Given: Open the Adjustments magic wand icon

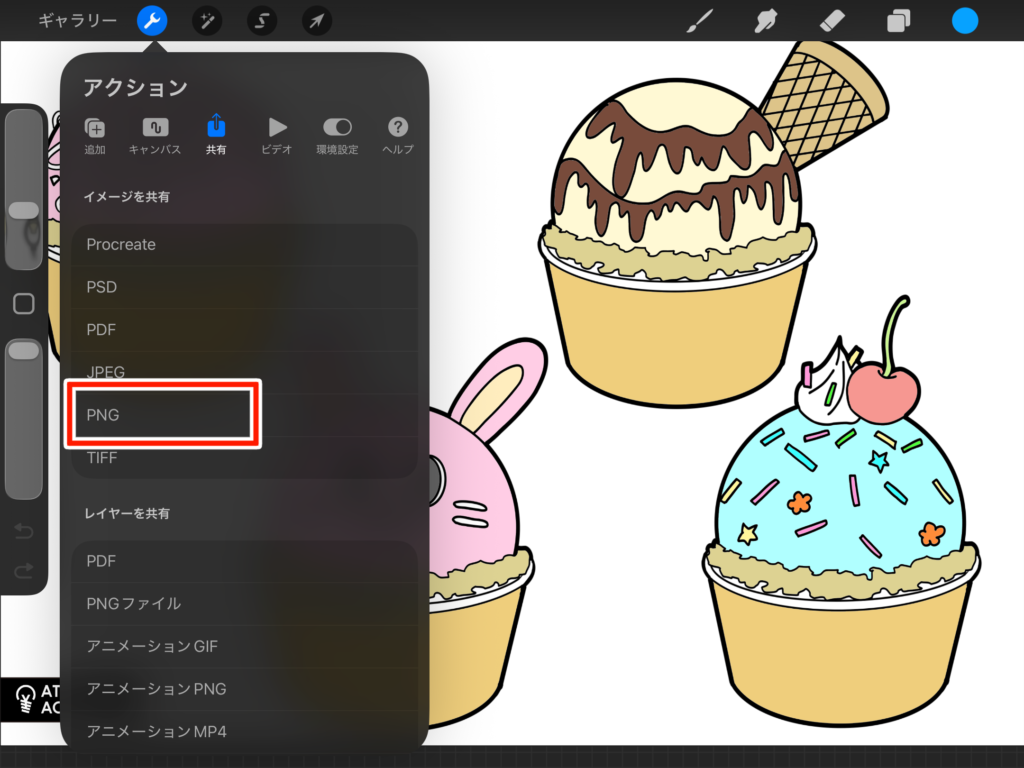Looking at the screenshot, I should click(x=207, y=20).
